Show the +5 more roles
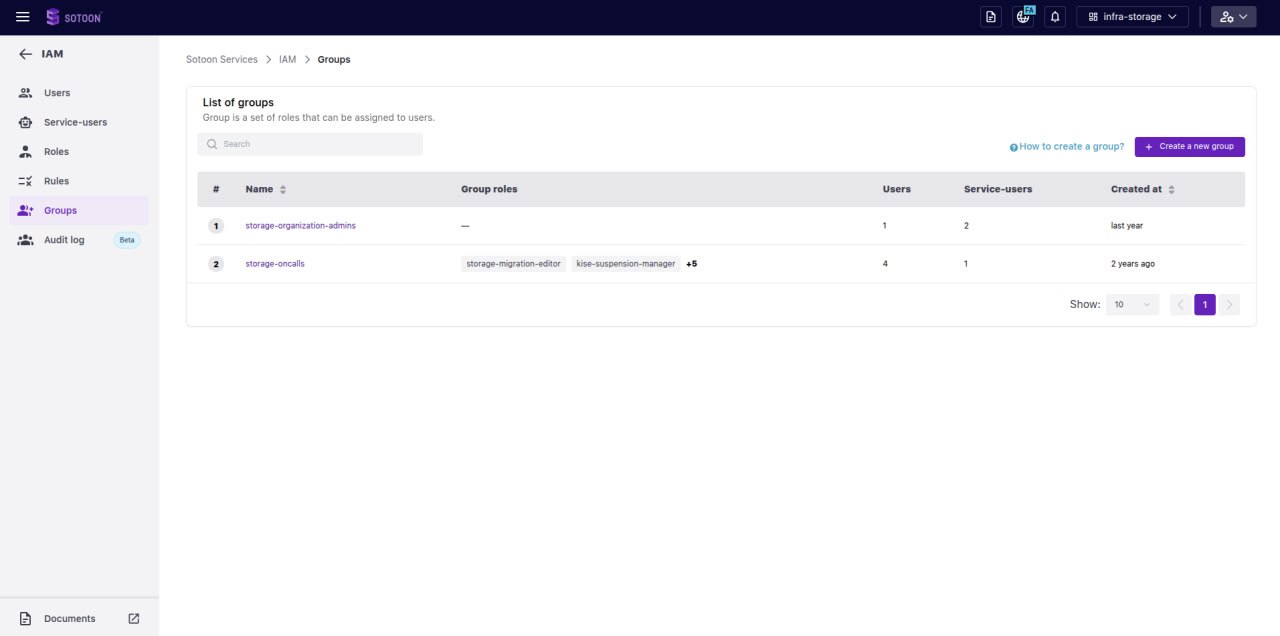Viewport: 1280px width, 636px height. click(691, 264)
